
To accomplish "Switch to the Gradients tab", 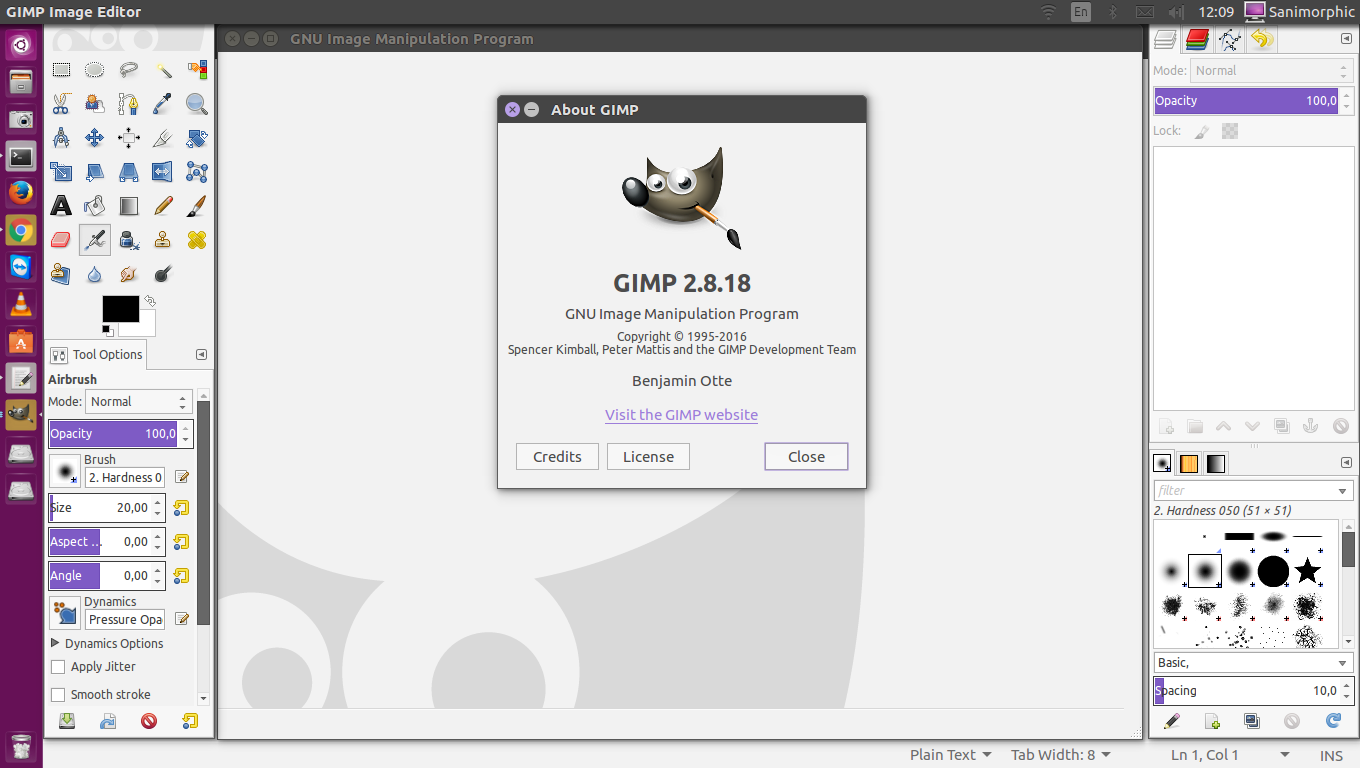I will point(1215,464).
